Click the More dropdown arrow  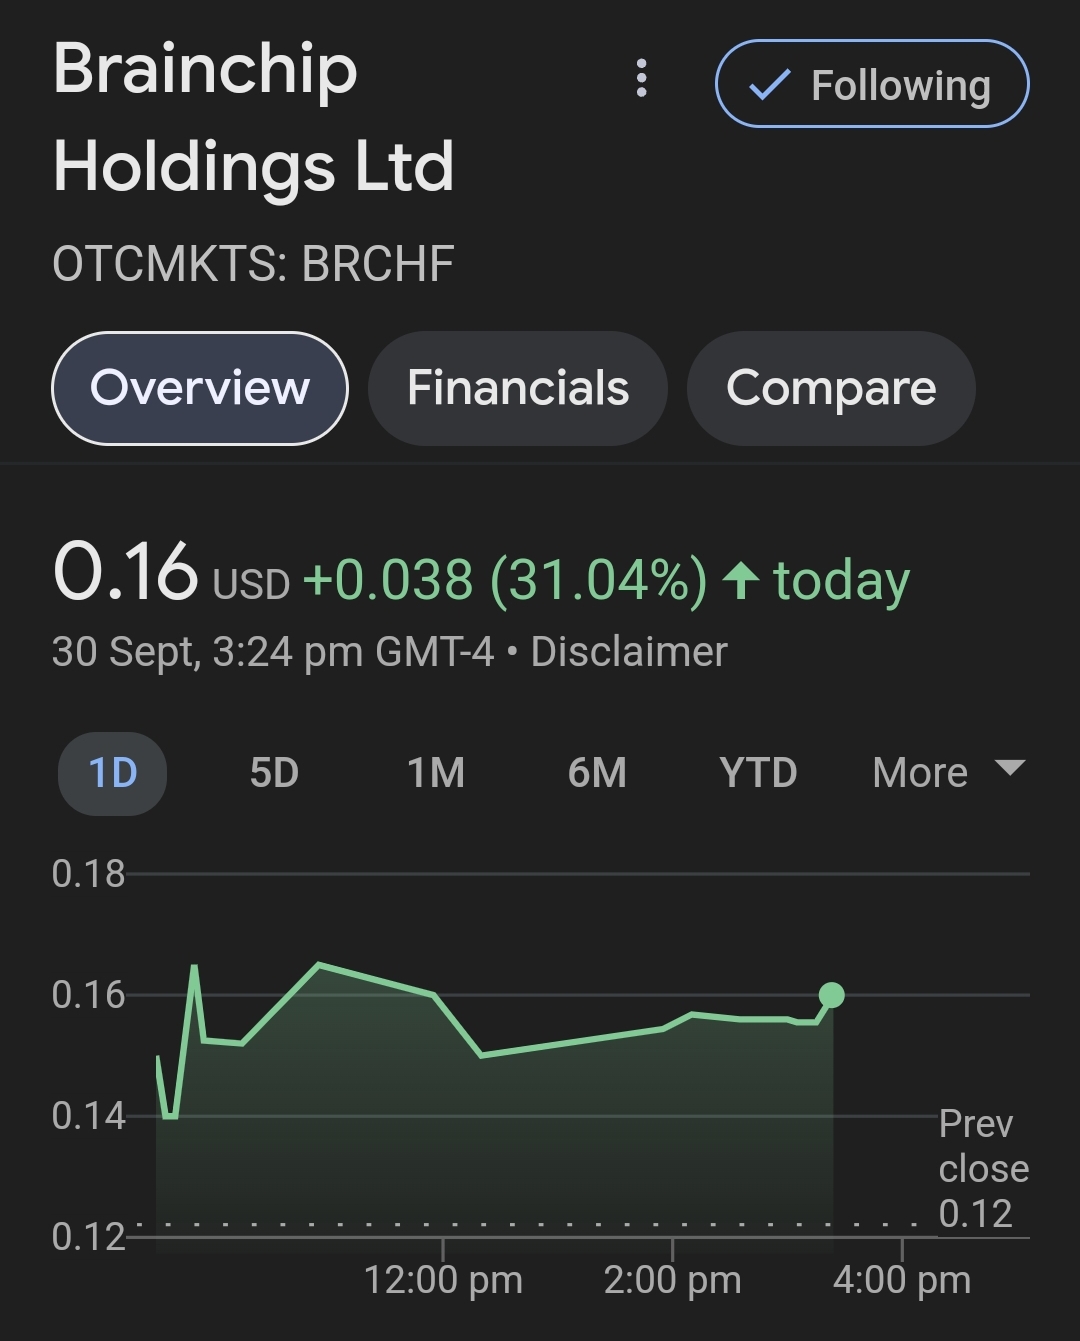[x=1010, y=768]
